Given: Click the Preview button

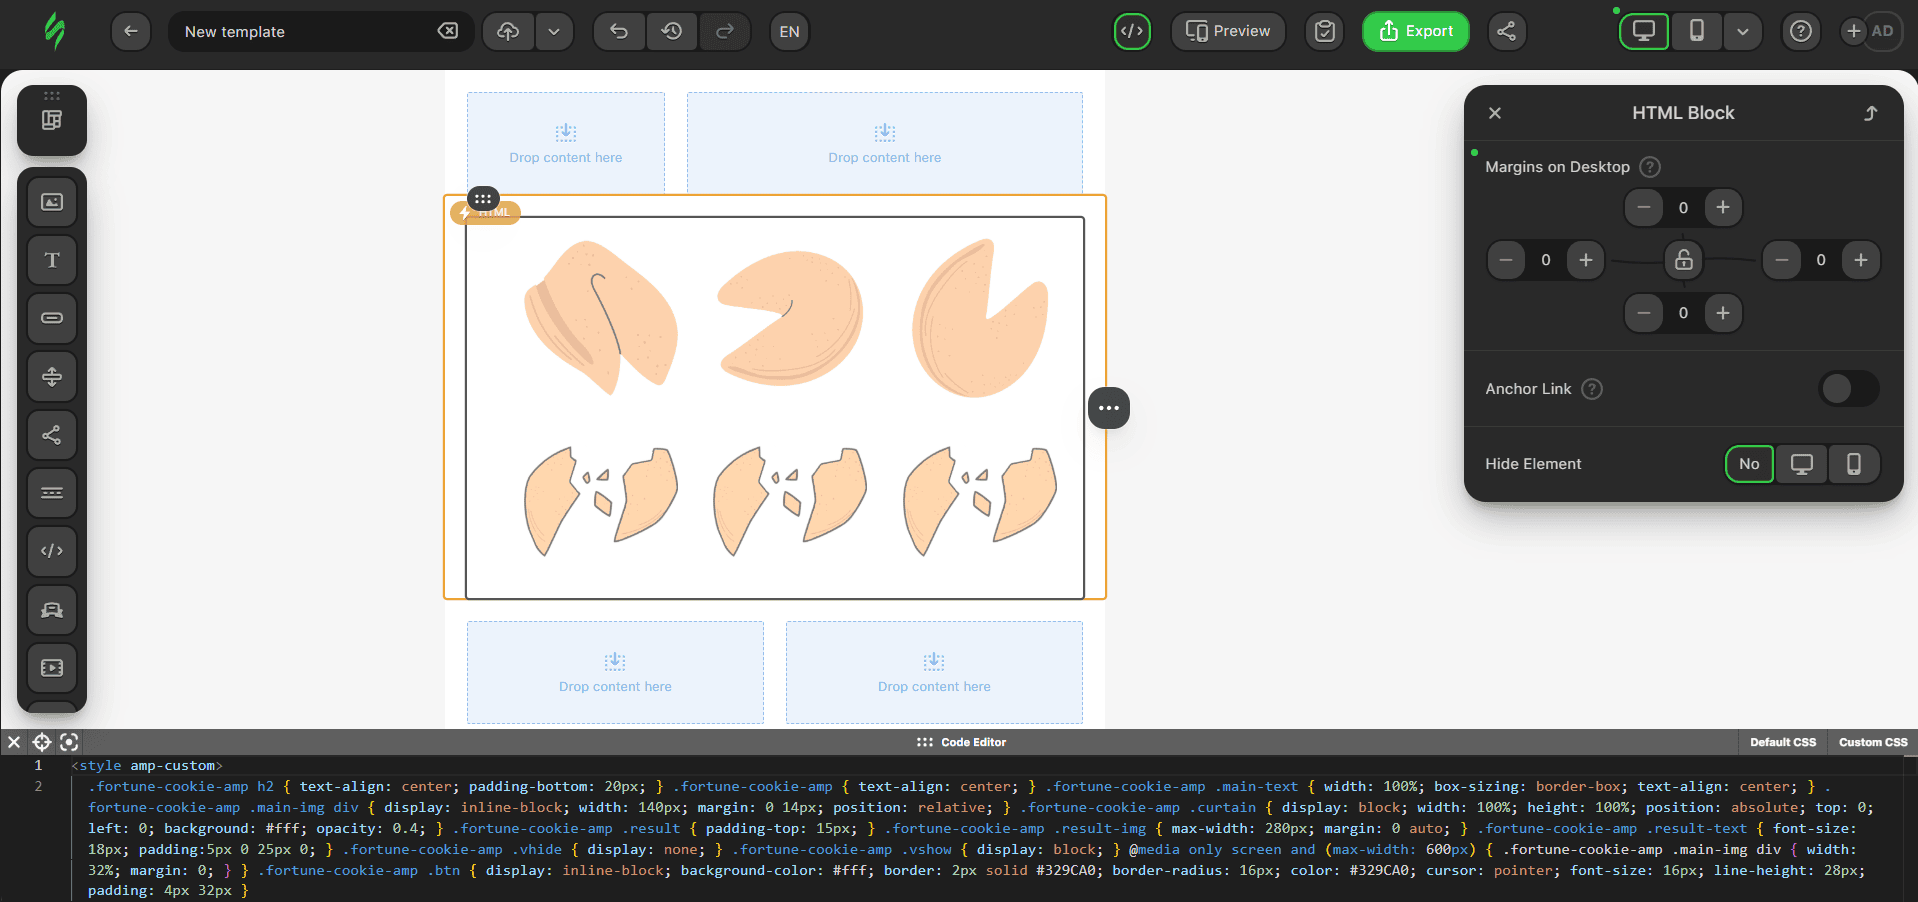Looking at the screenshot, I should (x=1228, y=31).
